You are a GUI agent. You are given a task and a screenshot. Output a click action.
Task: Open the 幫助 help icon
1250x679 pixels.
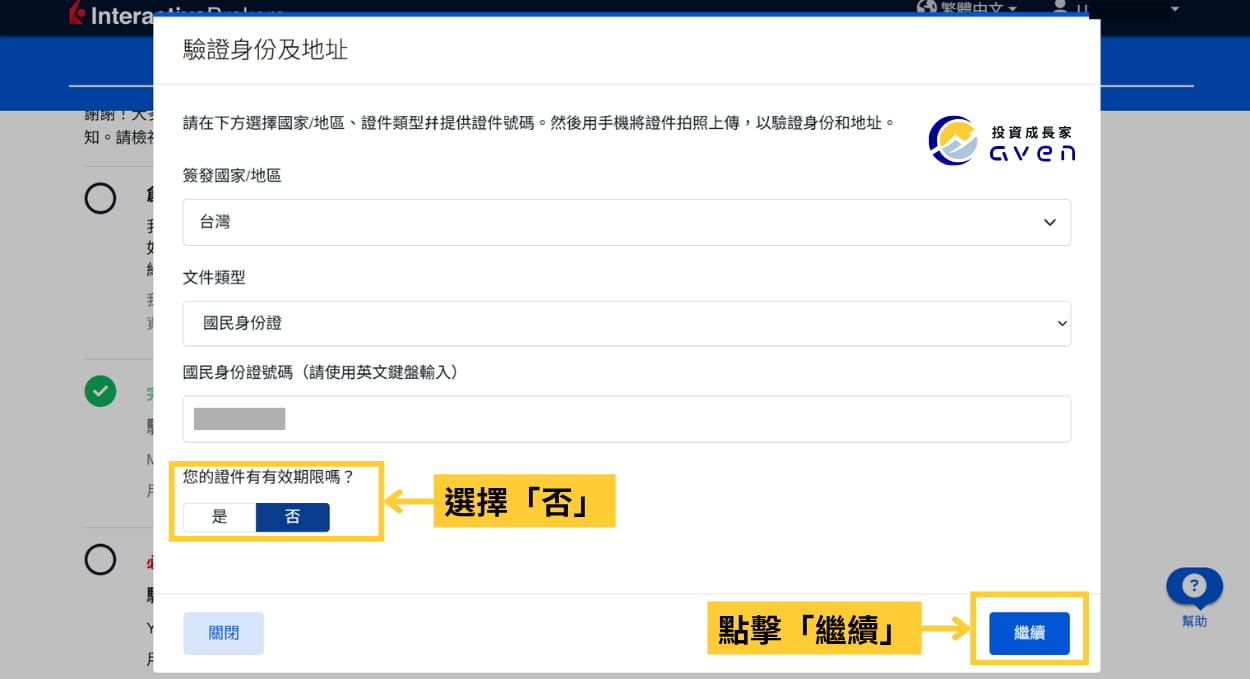(1194, 587)
